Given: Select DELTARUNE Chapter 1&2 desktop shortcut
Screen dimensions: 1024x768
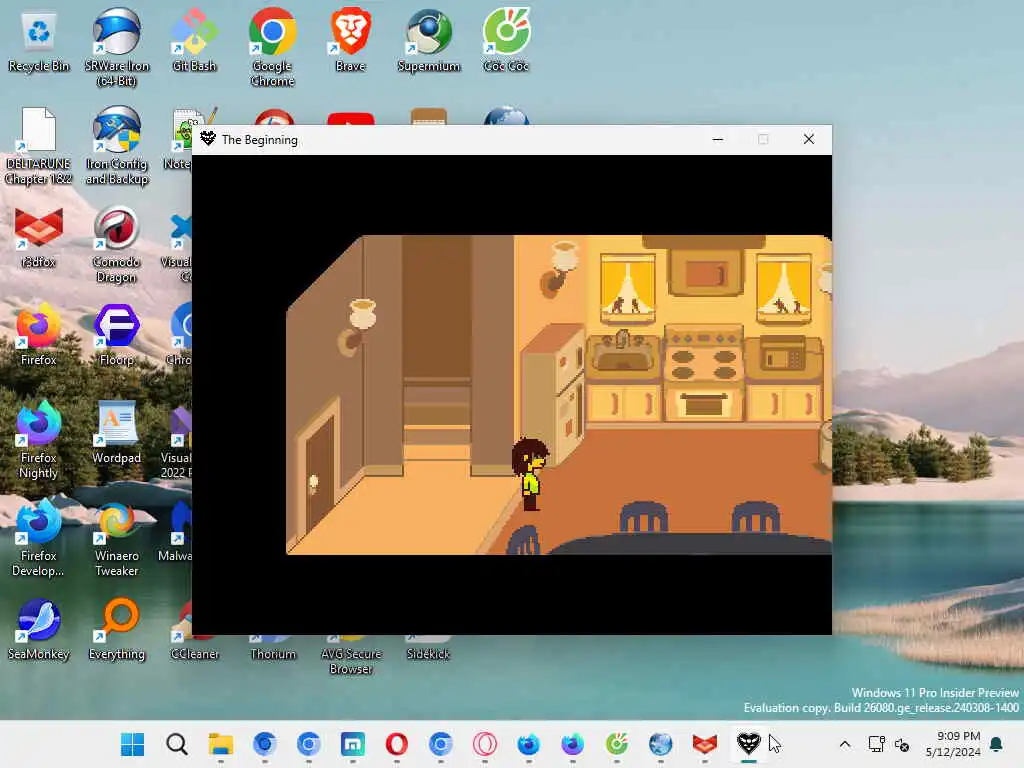Looking at the screenshot, I should [x=39, y=146].
